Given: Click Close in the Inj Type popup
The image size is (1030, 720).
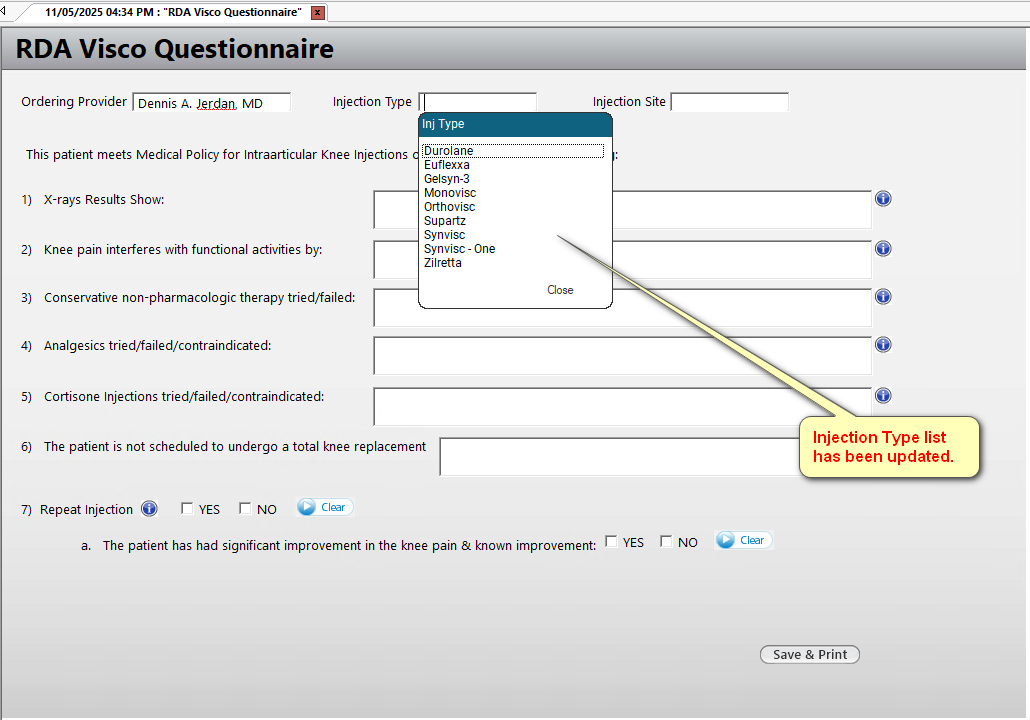Looking at the screenshot, I should [560, 290].
